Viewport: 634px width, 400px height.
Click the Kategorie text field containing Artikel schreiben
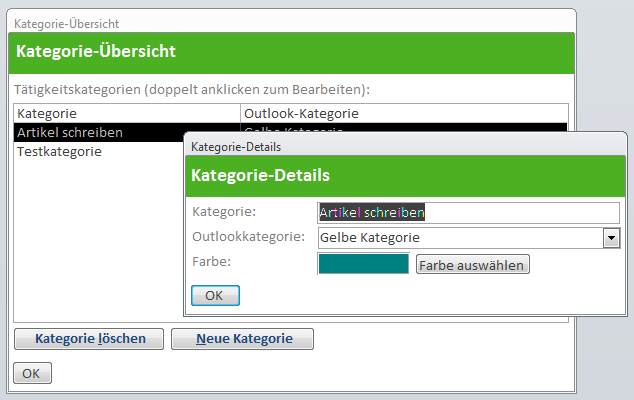(x=468, y=213)
